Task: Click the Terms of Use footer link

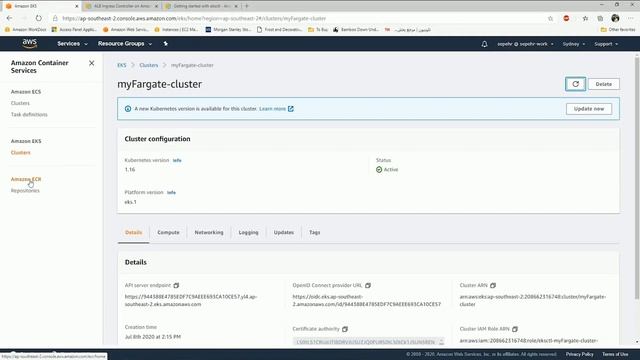Action: coord(615,354)
